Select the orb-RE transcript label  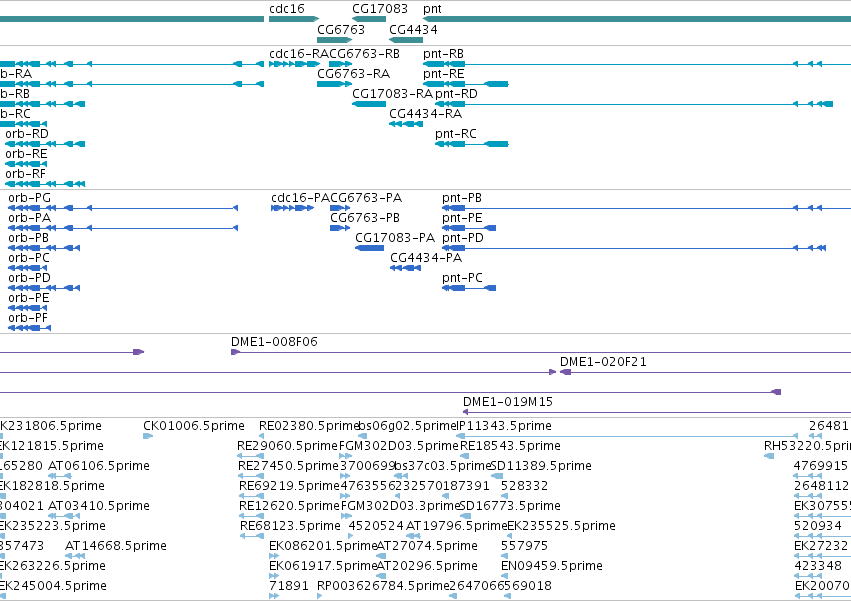click(26, 154)
